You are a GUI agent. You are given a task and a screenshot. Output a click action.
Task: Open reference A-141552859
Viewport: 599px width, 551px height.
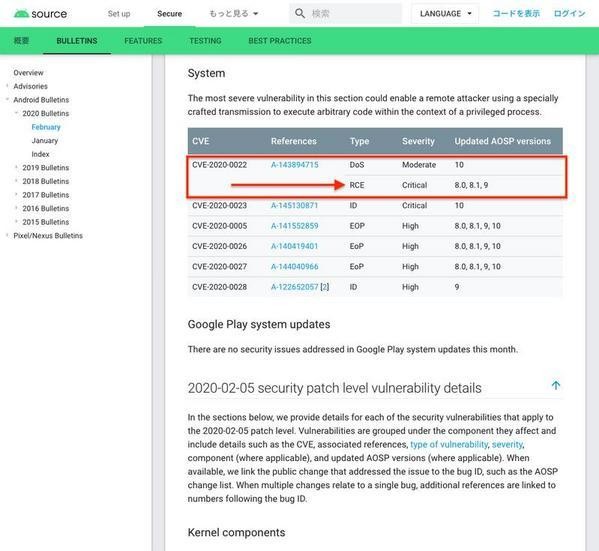pyautogui.click(x=295, y=226)
